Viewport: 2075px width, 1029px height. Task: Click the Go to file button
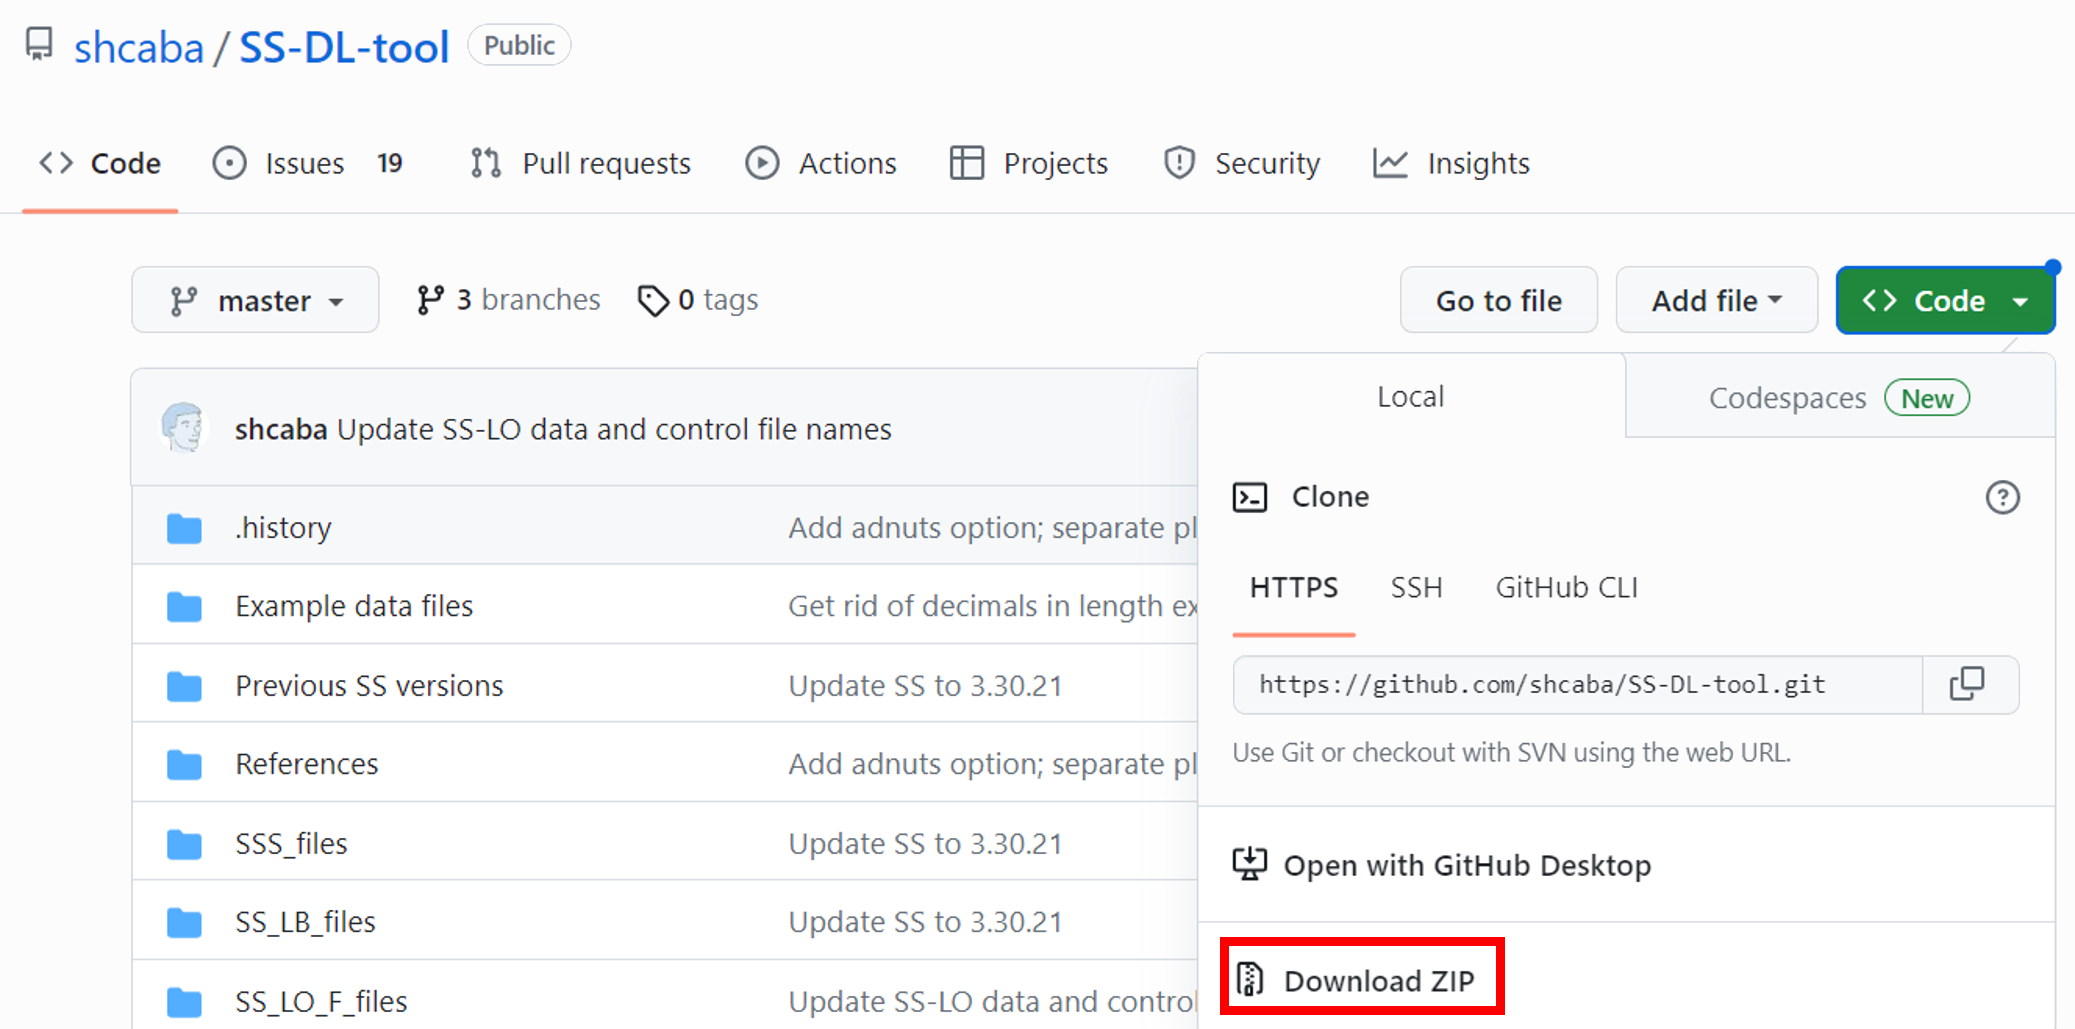click(x=1498, y=300)
